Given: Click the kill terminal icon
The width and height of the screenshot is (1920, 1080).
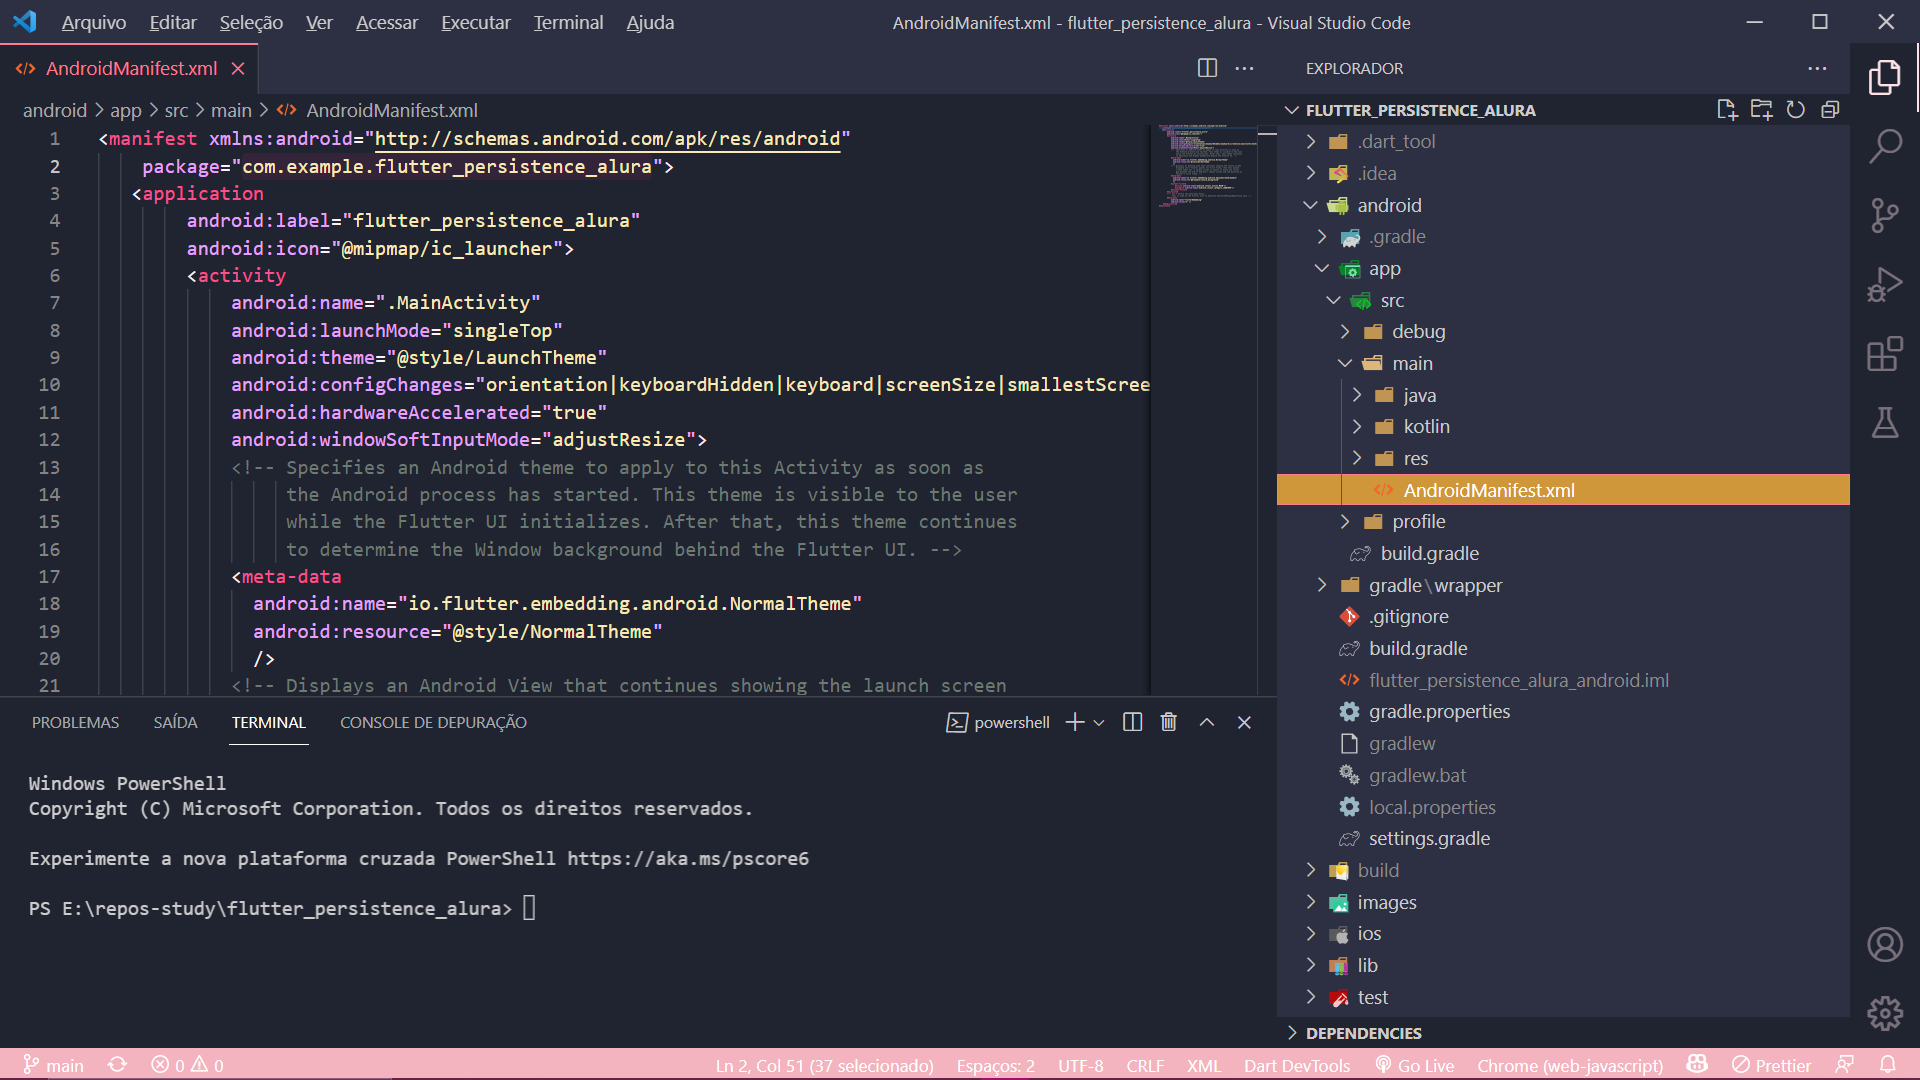Looking at the screenshot, I should [1168, 723].
